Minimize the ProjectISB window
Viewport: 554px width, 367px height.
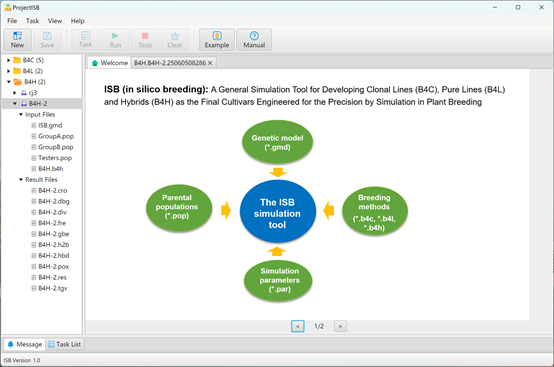point(495,7)
